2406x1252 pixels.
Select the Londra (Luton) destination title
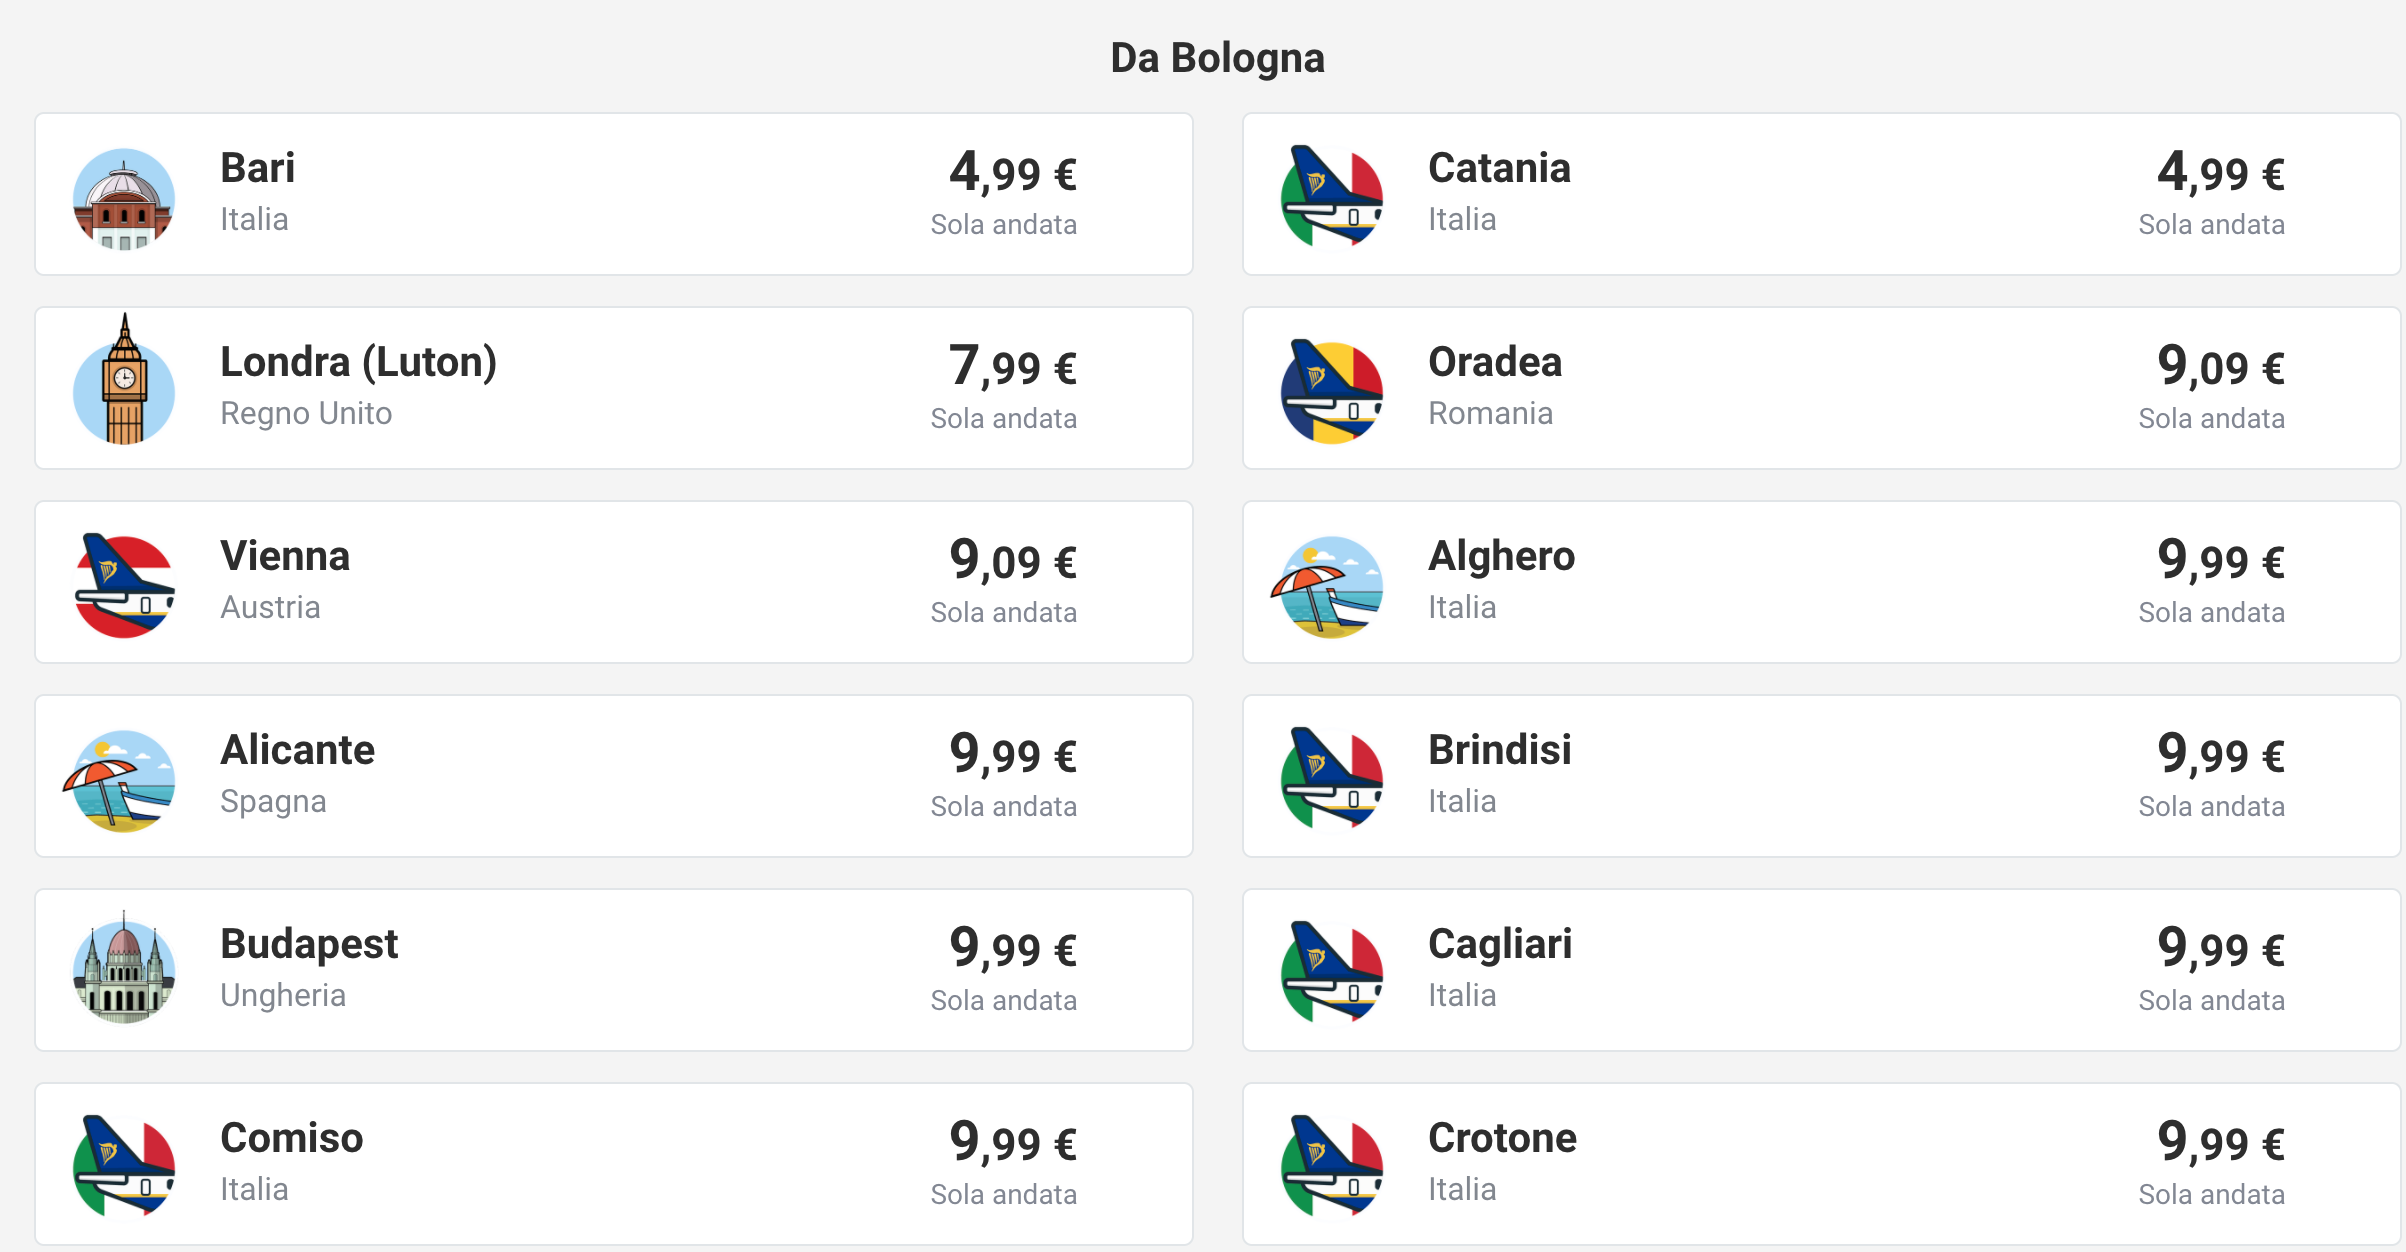pos(358,362)
